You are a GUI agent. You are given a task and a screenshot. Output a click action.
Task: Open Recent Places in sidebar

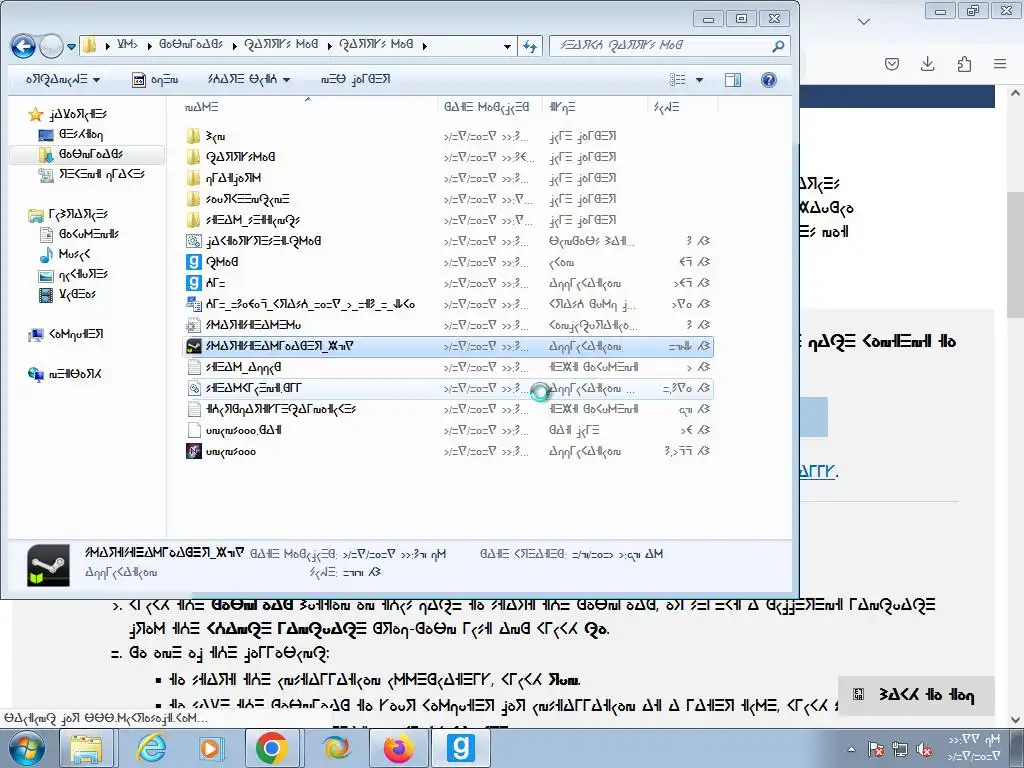tap(92, 174)
